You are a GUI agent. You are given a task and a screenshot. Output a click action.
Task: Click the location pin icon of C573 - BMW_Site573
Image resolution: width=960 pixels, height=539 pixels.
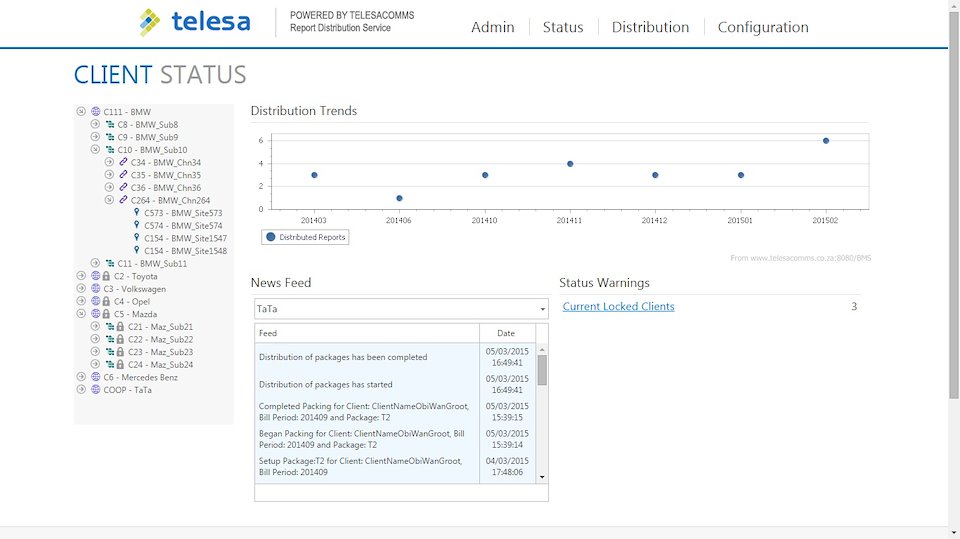click(137, 212)
